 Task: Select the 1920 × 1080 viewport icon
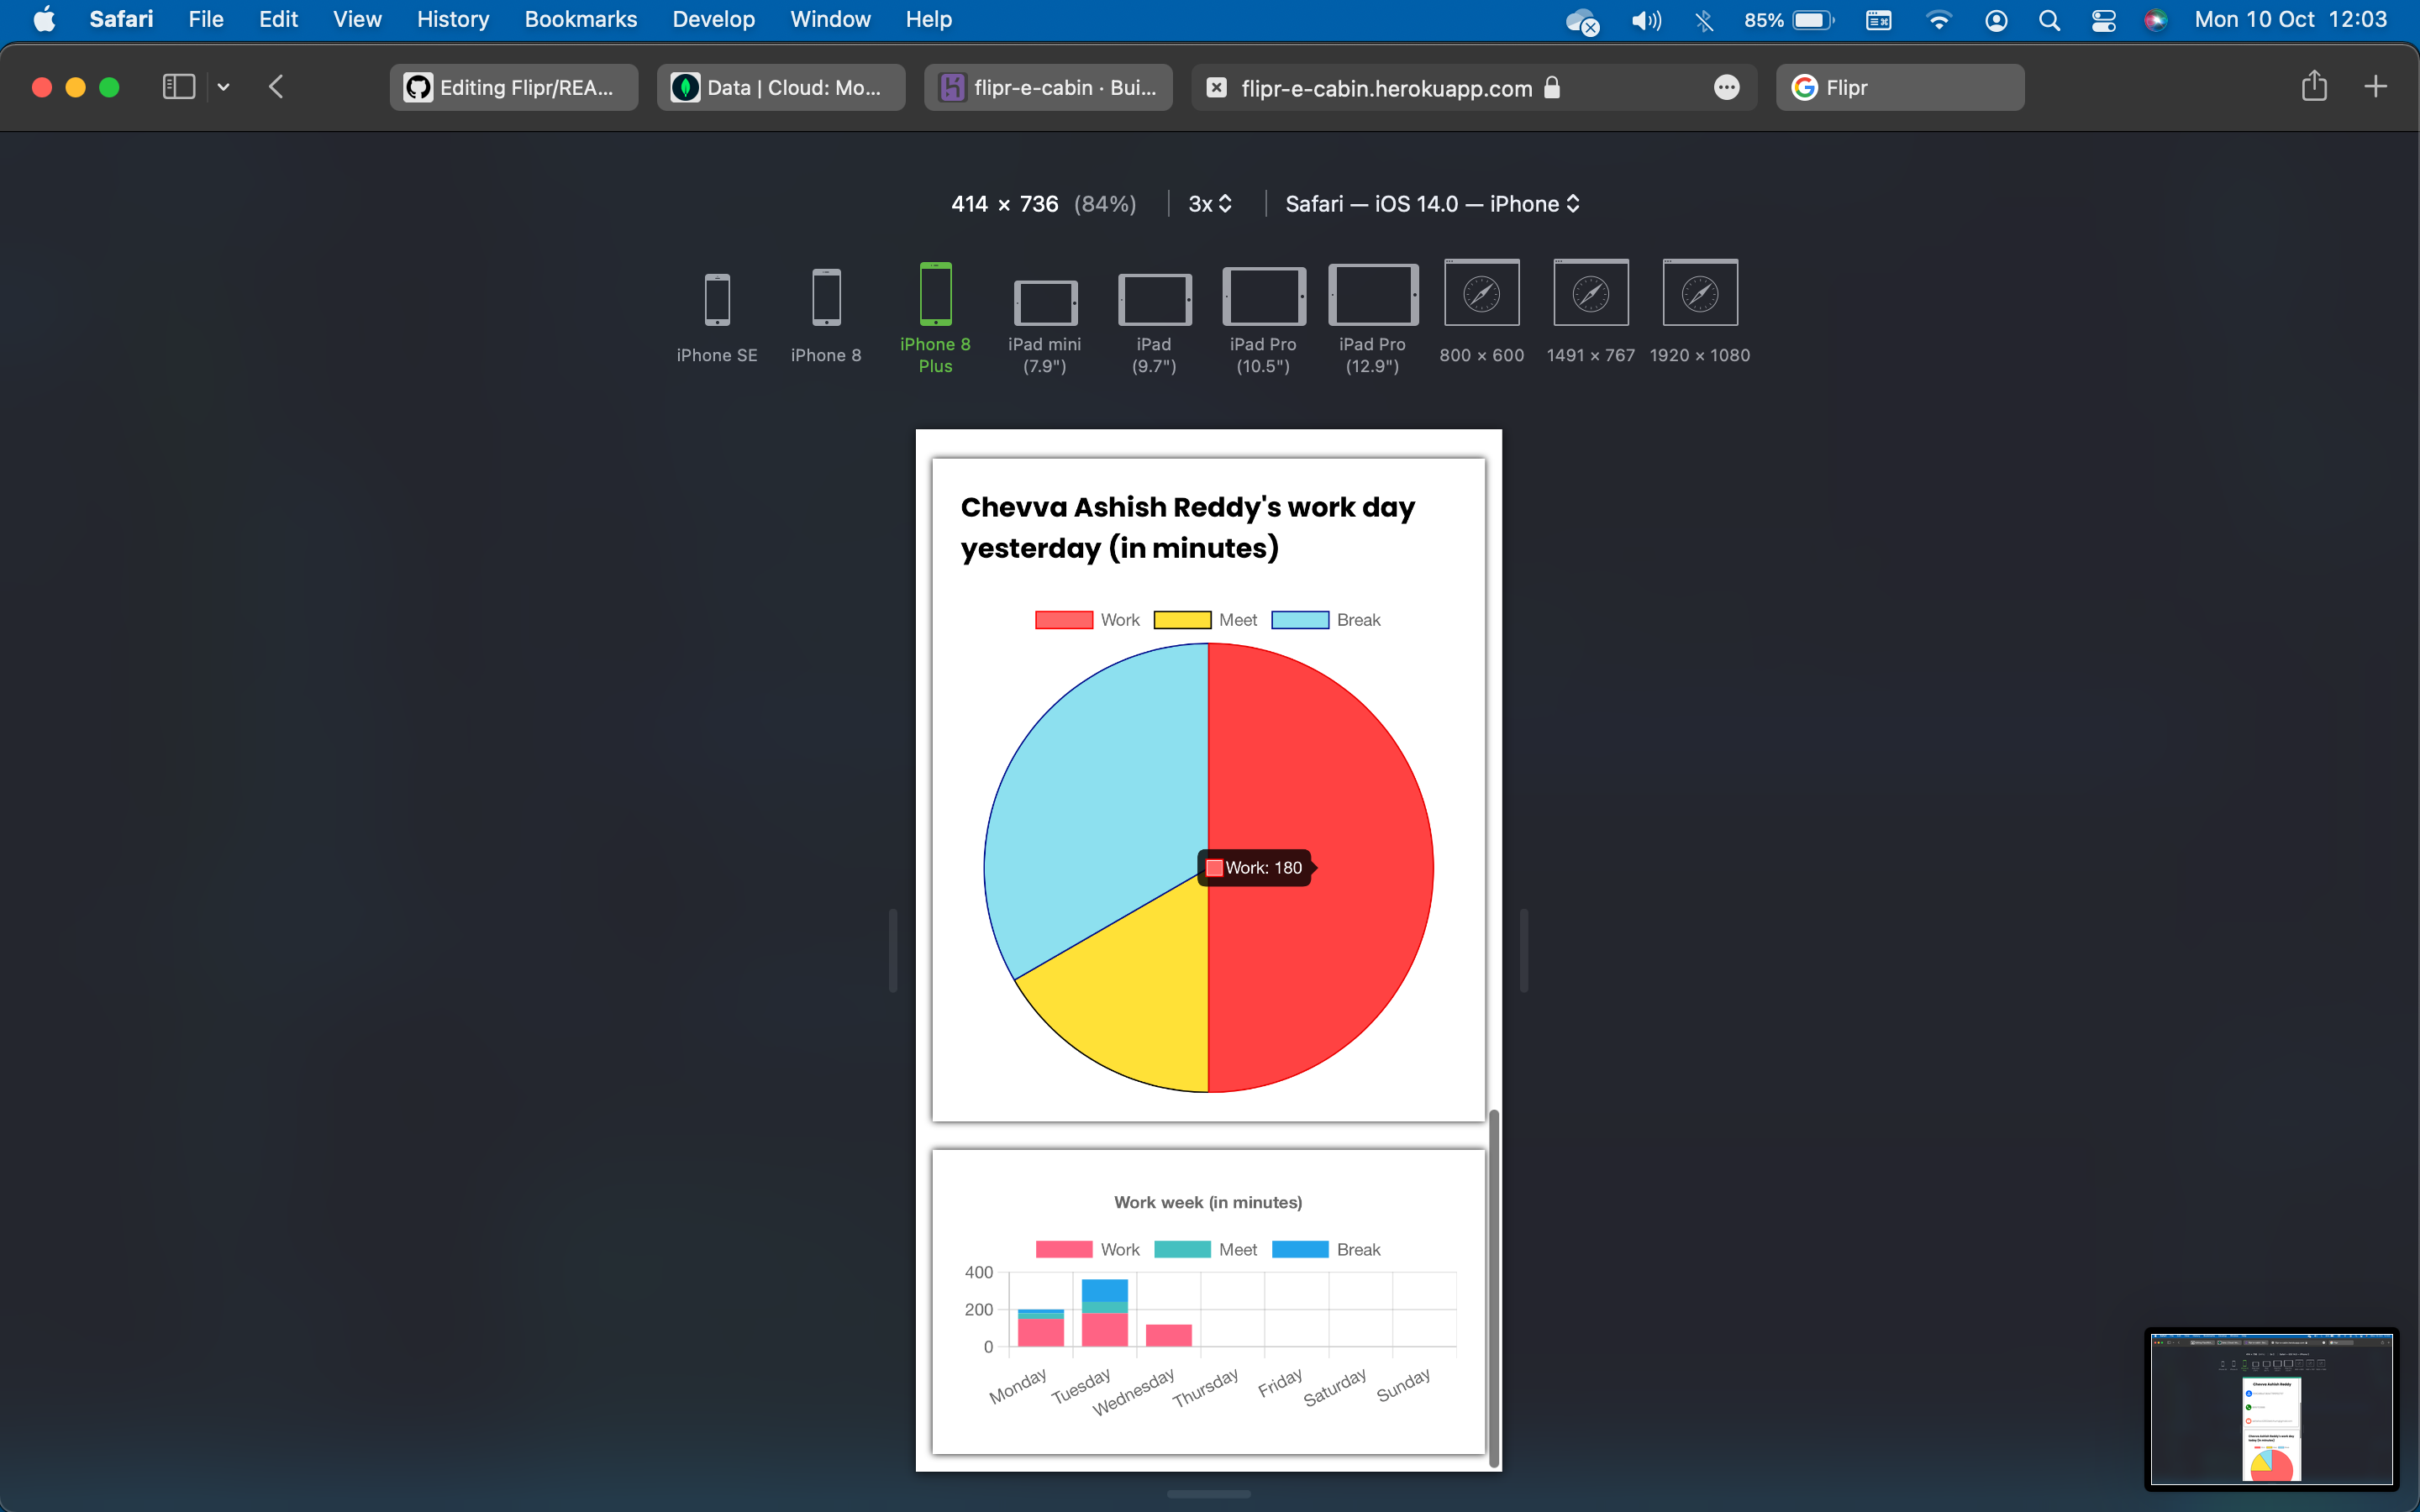[x=1699, y=294]
